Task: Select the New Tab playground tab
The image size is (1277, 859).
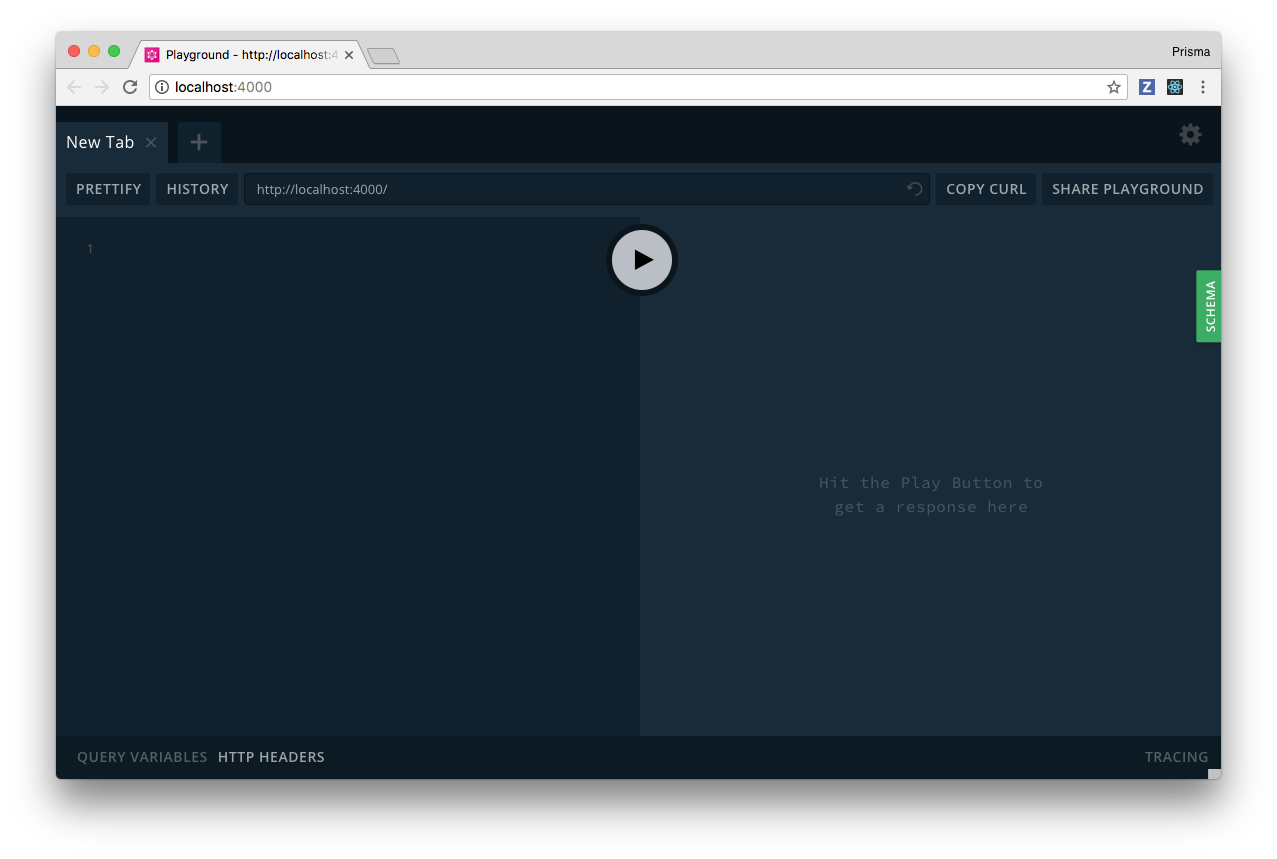Action: (100, 142)
